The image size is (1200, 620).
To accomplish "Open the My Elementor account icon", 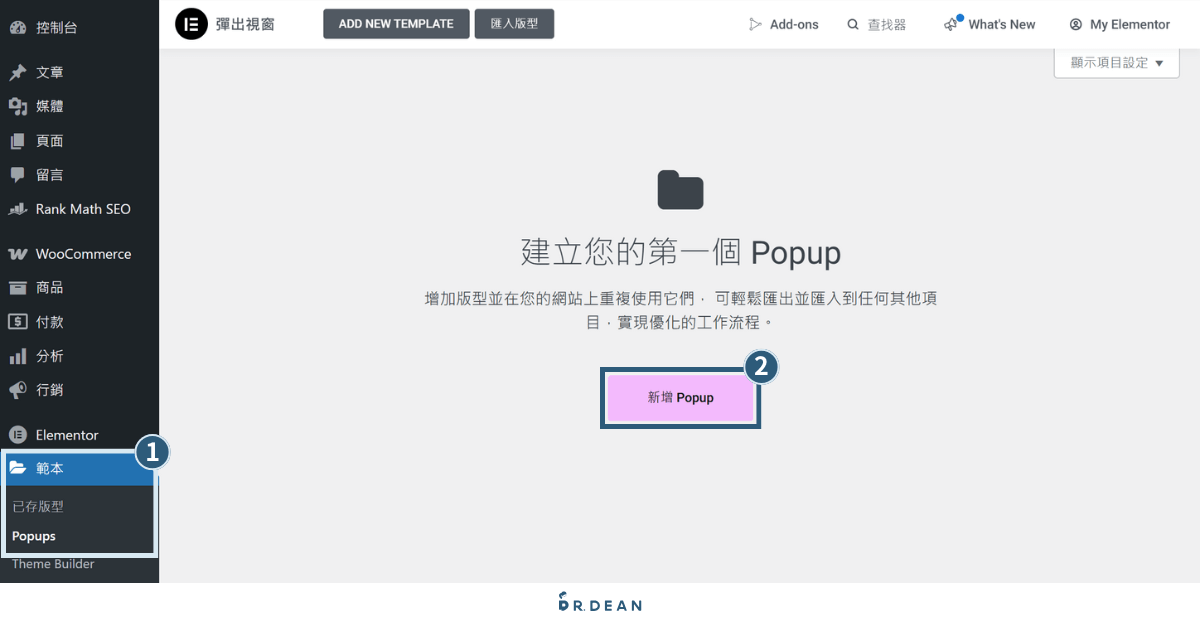I will 1075,23.
